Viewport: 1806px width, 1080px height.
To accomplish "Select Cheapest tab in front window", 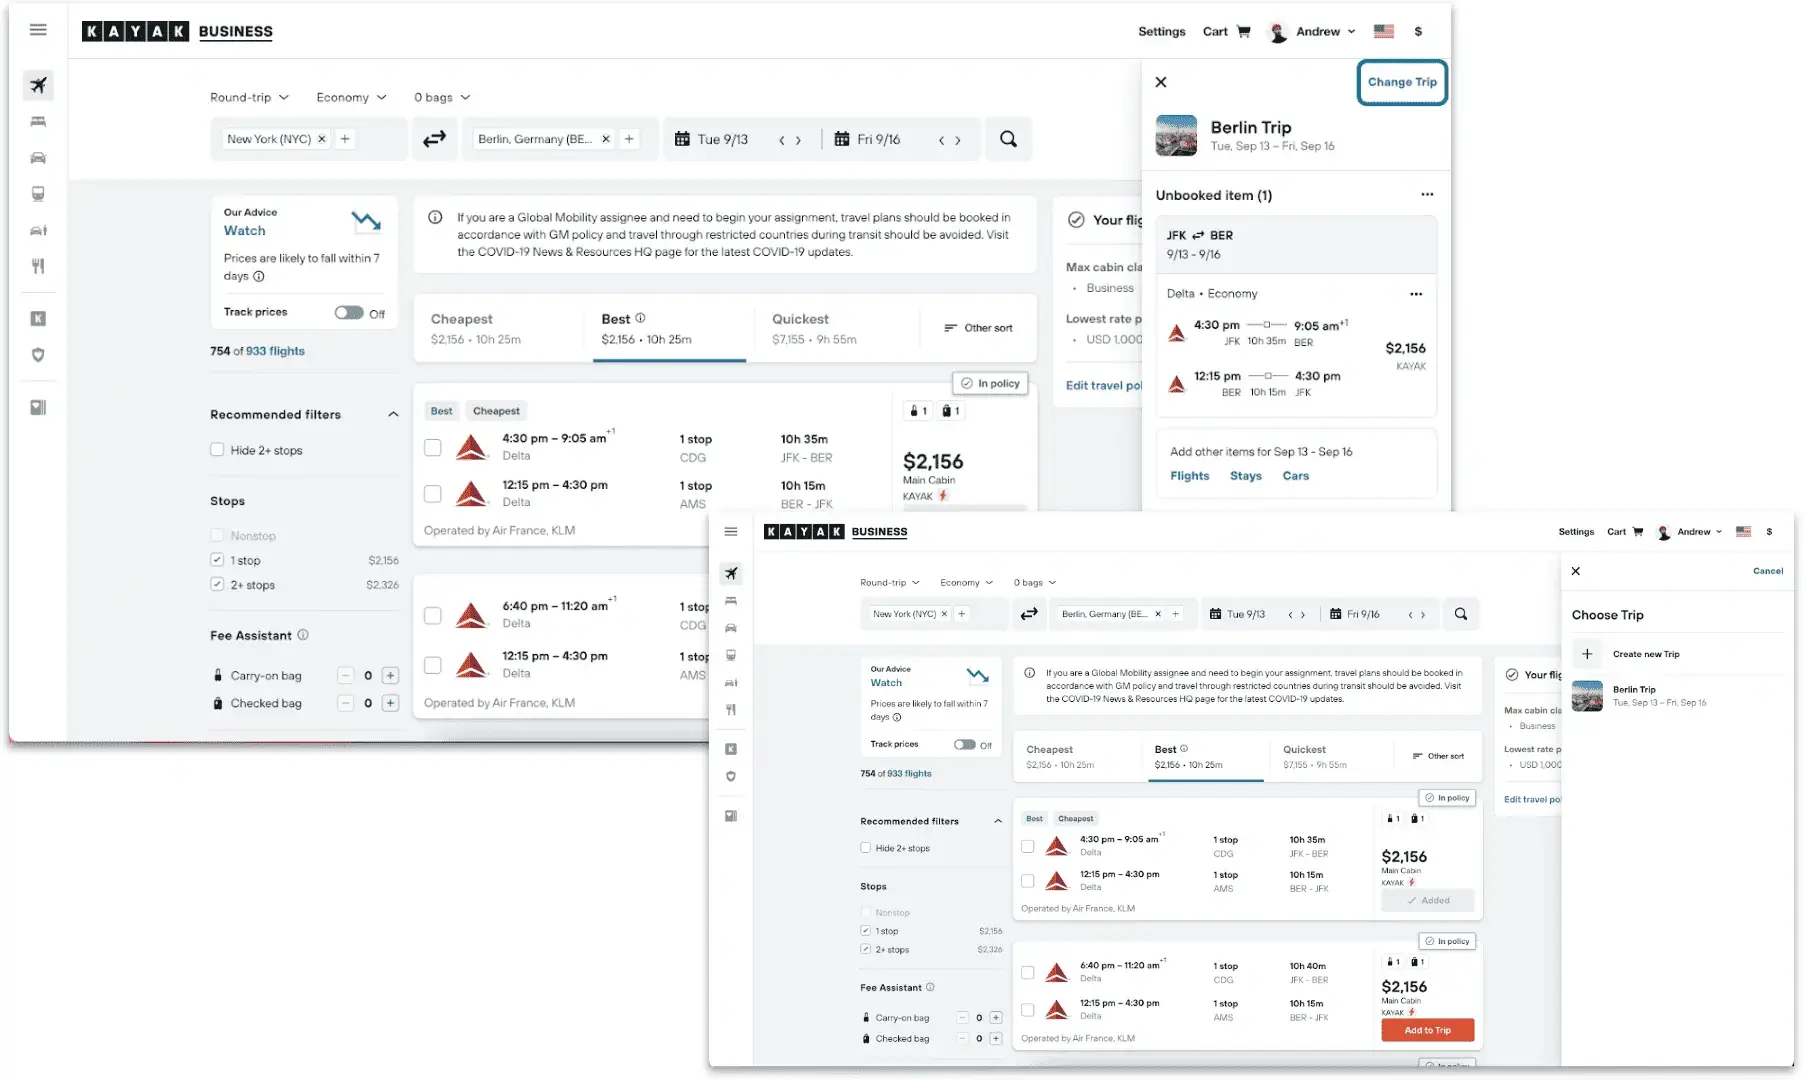I will (x=1078, y=757).
